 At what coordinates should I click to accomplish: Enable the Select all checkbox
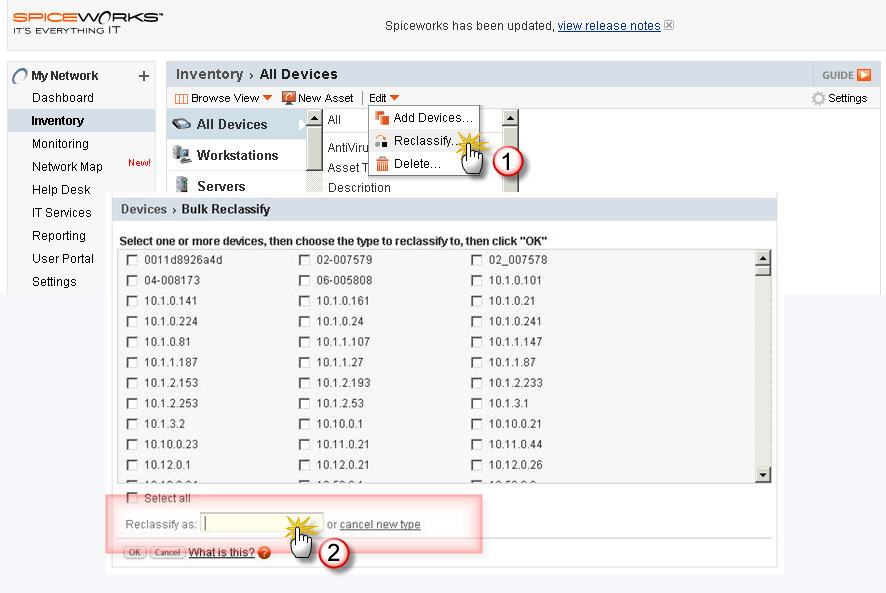click(130, 497)
